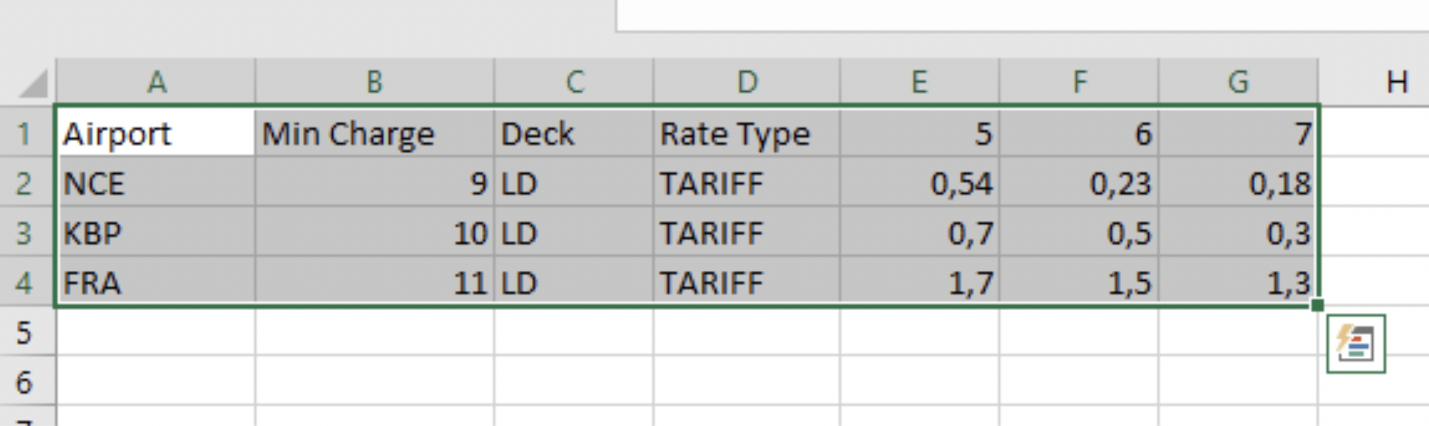The image size is (1429, 426).
Task: Select the Rate Type cell
Action: [x=746, y=134]
